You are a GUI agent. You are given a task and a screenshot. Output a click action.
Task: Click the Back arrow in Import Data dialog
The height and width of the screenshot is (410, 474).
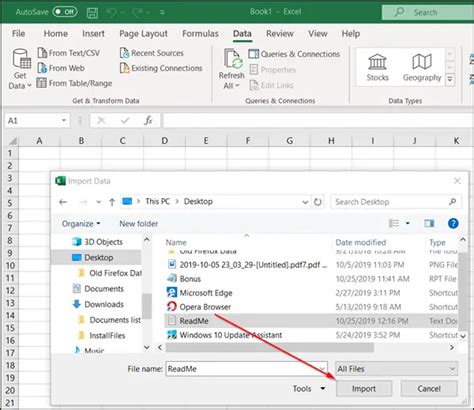tap(63, 202)
